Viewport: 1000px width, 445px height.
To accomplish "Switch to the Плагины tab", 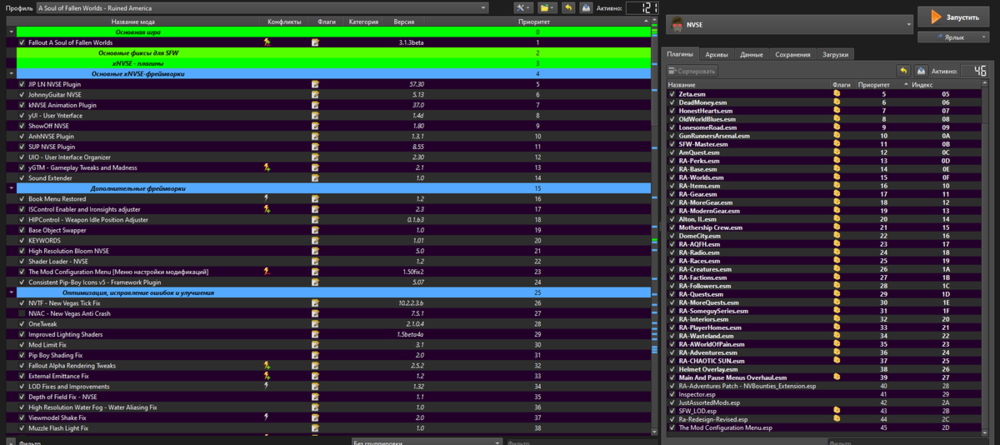I will pos(680,54).
